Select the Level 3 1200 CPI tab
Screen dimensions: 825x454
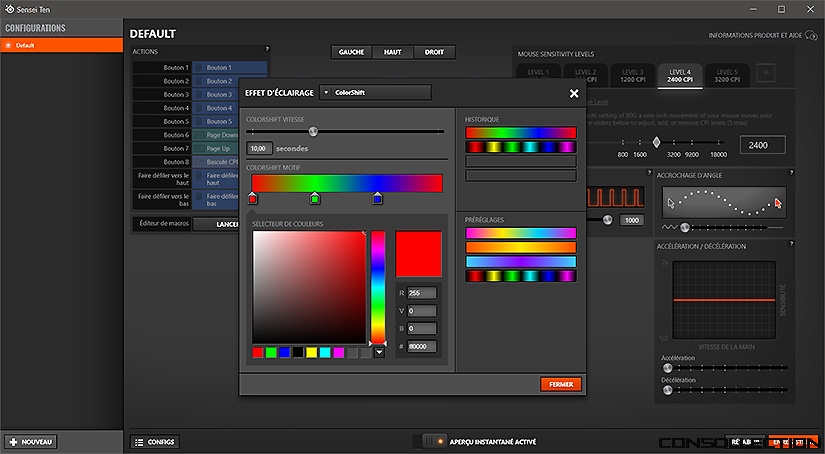(632, 75)
